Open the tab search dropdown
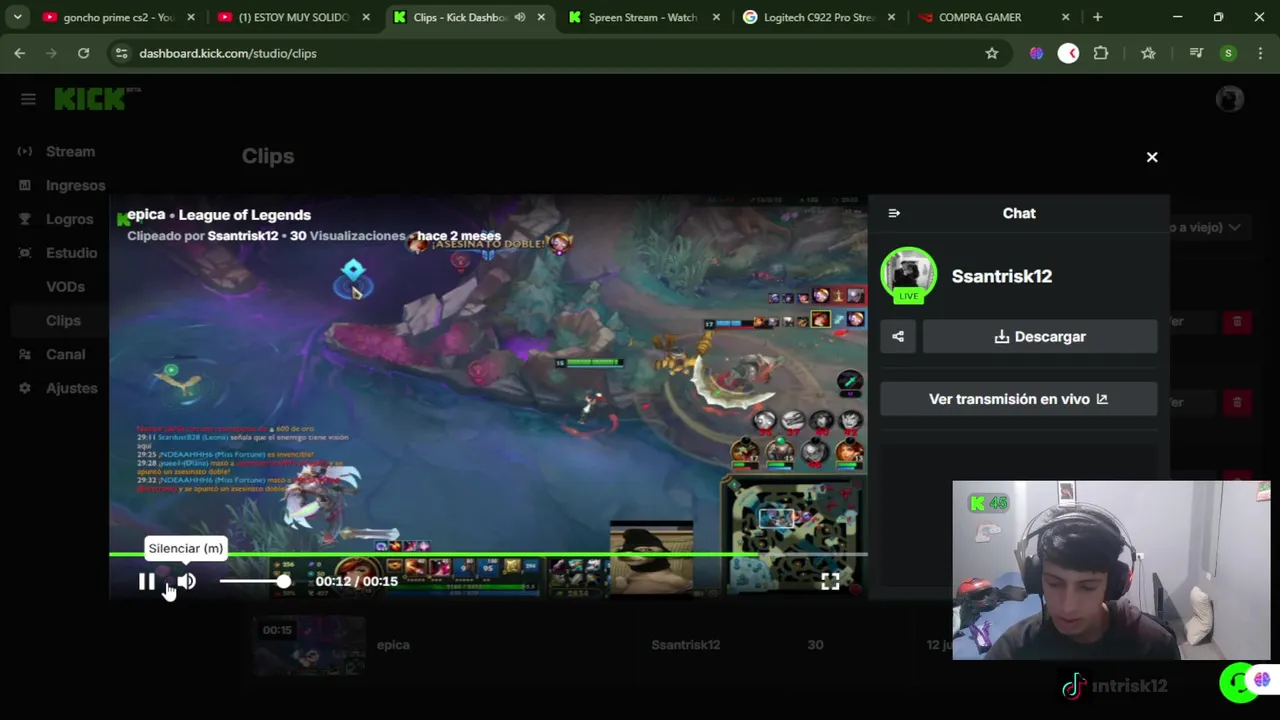 click(x=17, y=17)
